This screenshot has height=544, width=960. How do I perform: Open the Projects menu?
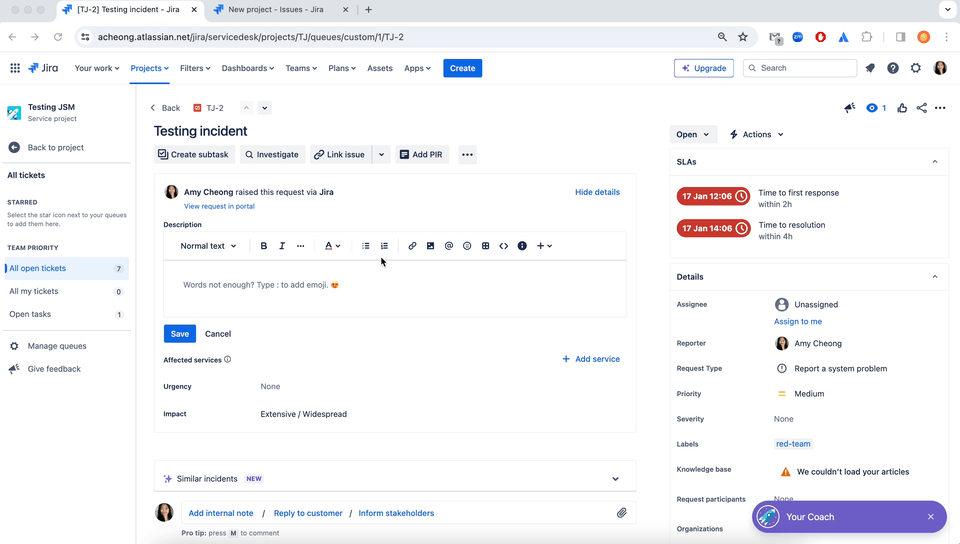click(149, 68)
